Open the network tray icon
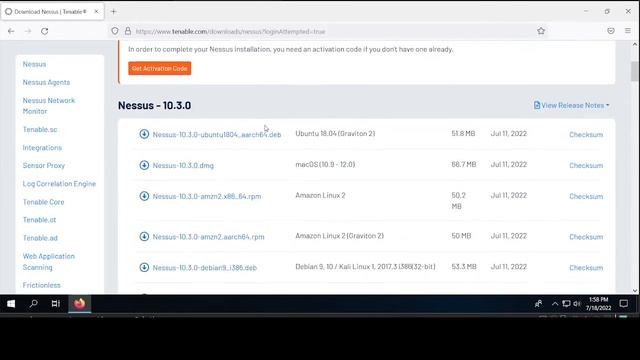The image size is (640, 360). [x=566, y=304]
